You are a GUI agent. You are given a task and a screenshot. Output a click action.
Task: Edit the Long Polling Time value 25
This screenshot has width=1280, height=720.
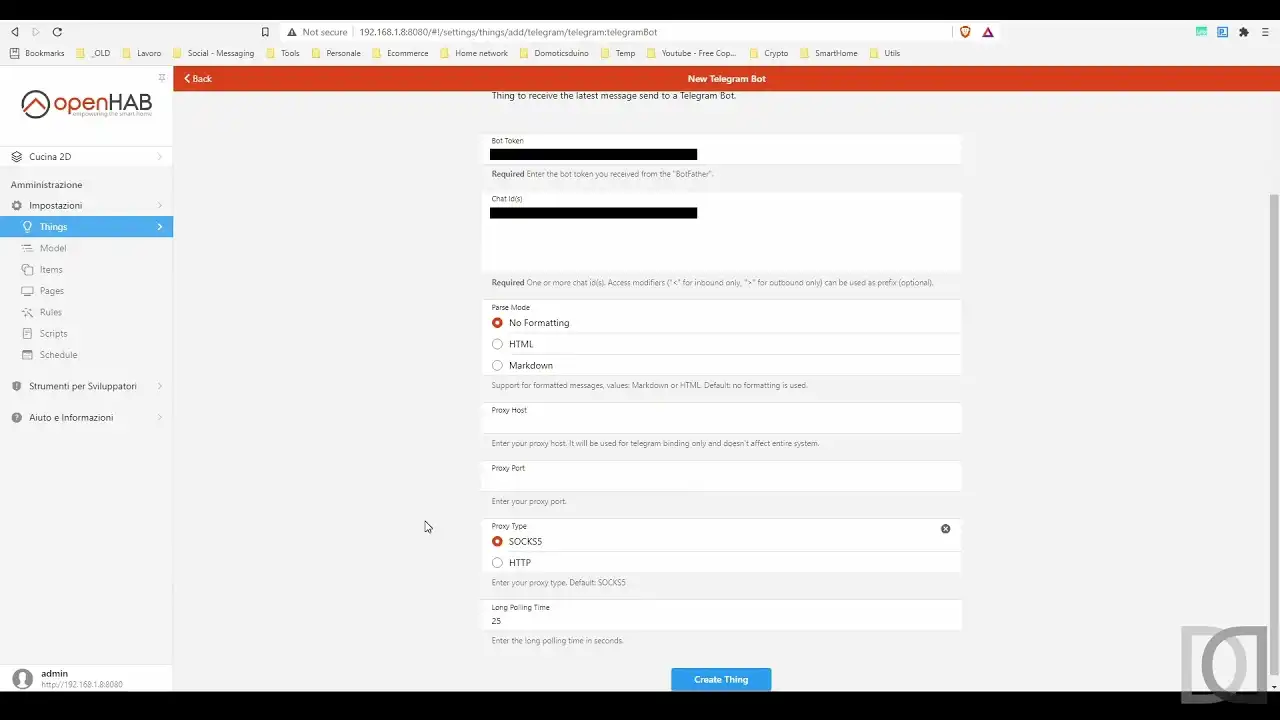(721, 621)
